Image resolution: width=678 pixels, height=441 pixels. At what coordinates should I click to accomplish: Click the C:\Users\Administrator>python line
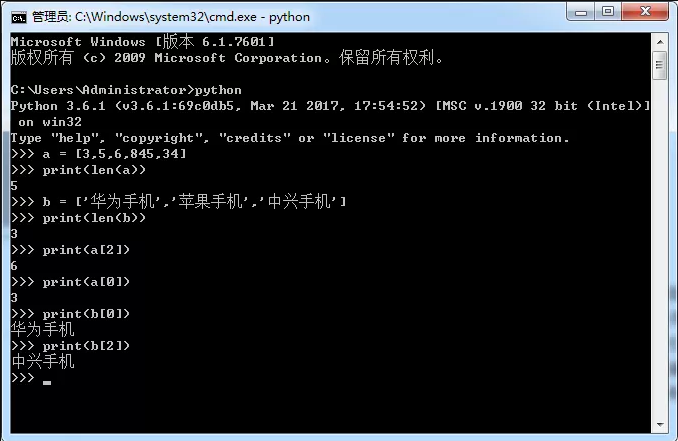pyautogui.click(x=126, y=90)
